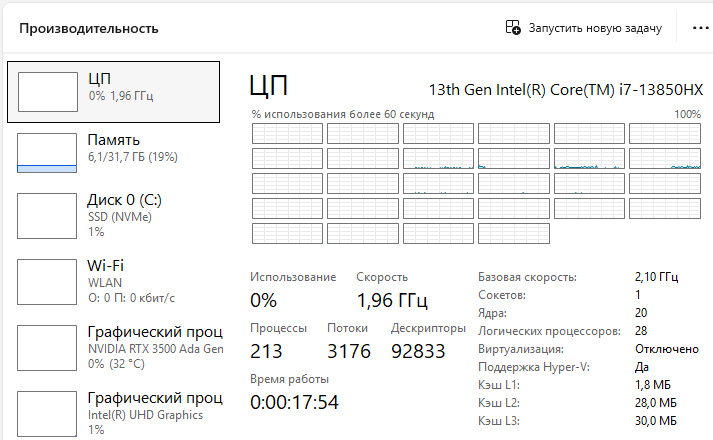The image size is (713, 440).
Task: Click the Время работы value 0:00:17:54
Action: [x=294, y=402]
